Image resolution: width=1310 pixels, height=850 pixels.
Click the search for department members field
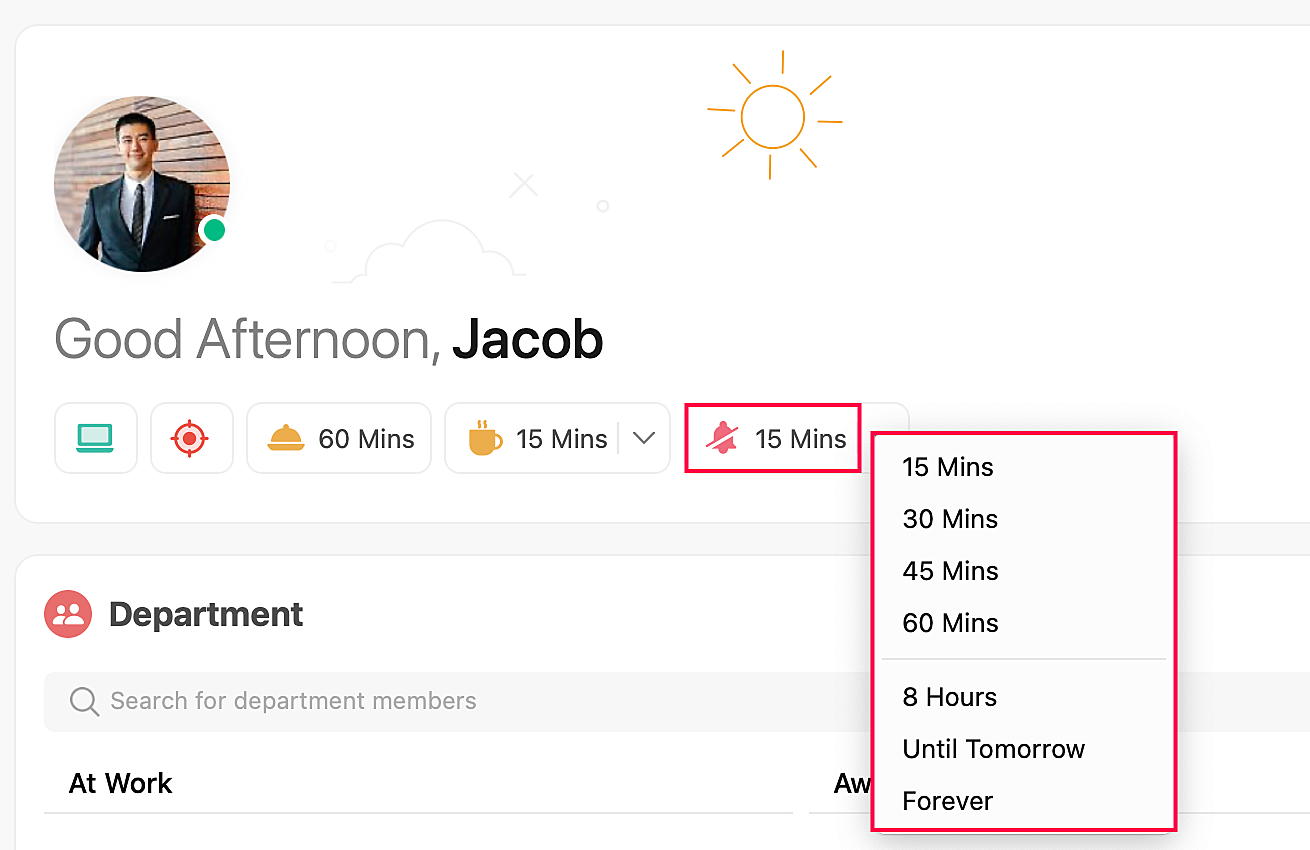click(x=450, y=701)
